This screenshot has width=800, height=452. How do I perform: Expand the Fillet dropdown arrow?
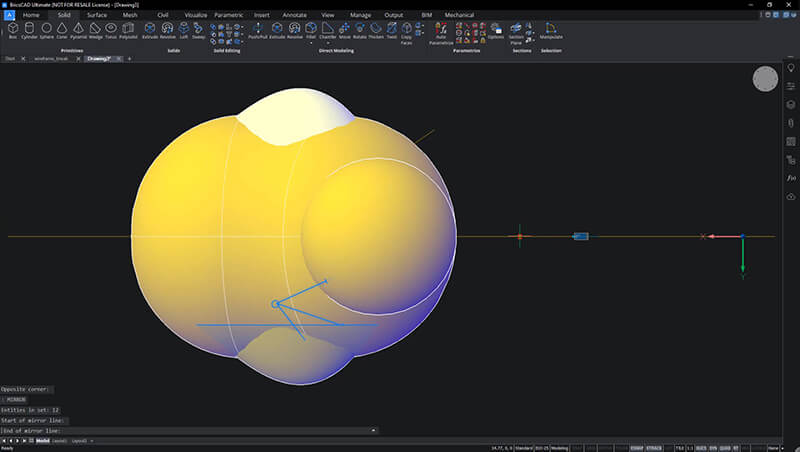(x=311, y=43)
